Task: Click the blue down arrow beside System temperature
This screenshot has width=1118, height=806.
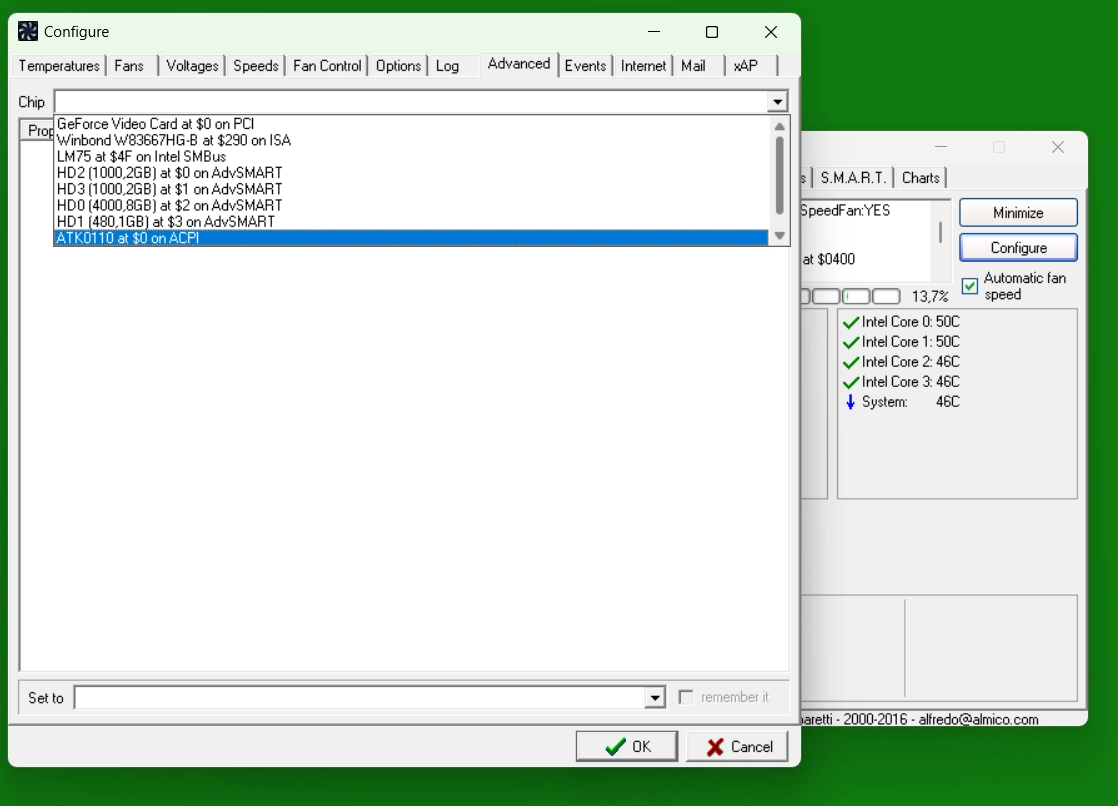Action: [x=850, y=402]
